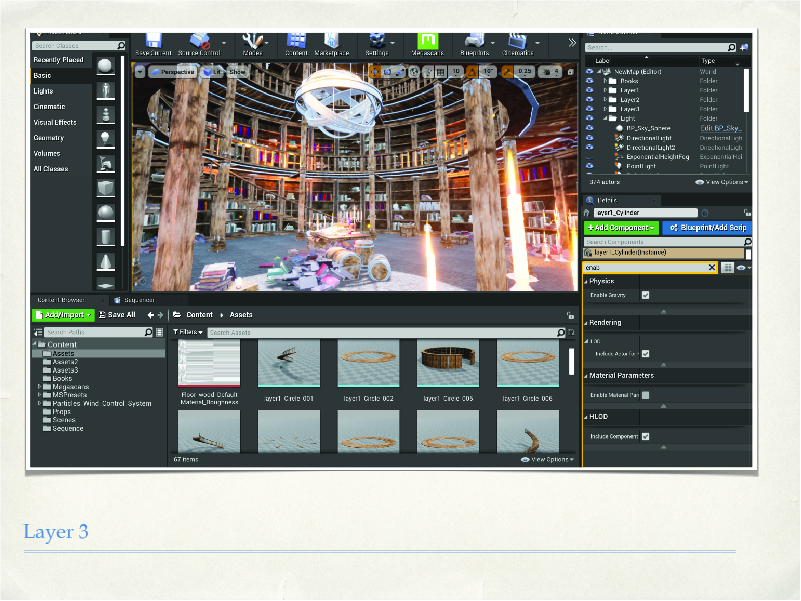The image size is (801, 601).
Task: Click the Settings toolbar icon
Action: 377,42
